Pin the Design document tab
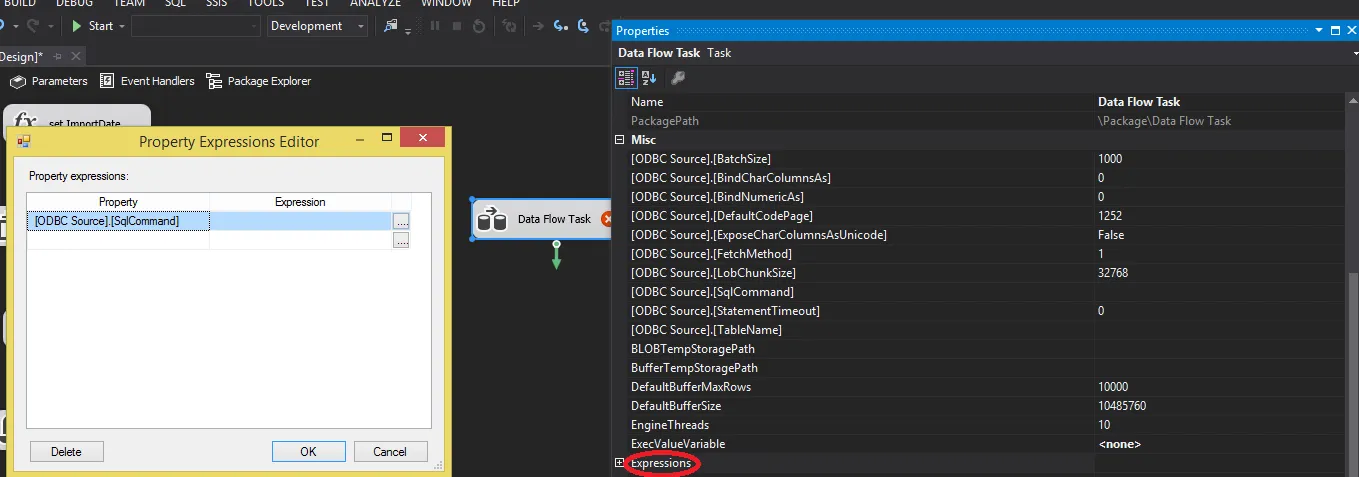This screenshot has height=477, width=1359. click(x=57, y=57)
